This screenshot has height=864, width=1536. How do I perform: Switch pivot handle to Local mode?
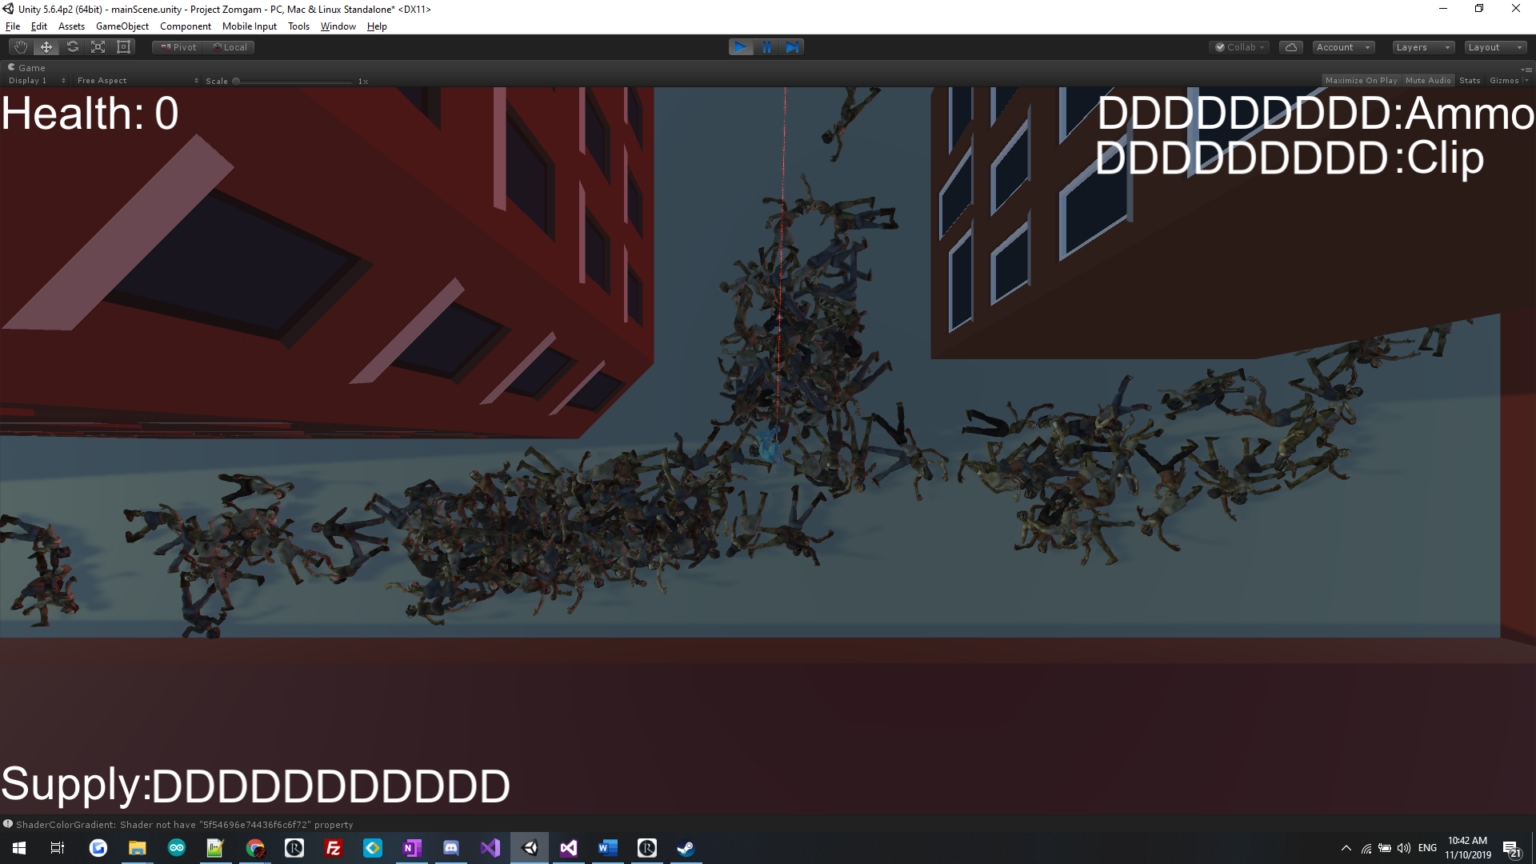coord(231,46)
